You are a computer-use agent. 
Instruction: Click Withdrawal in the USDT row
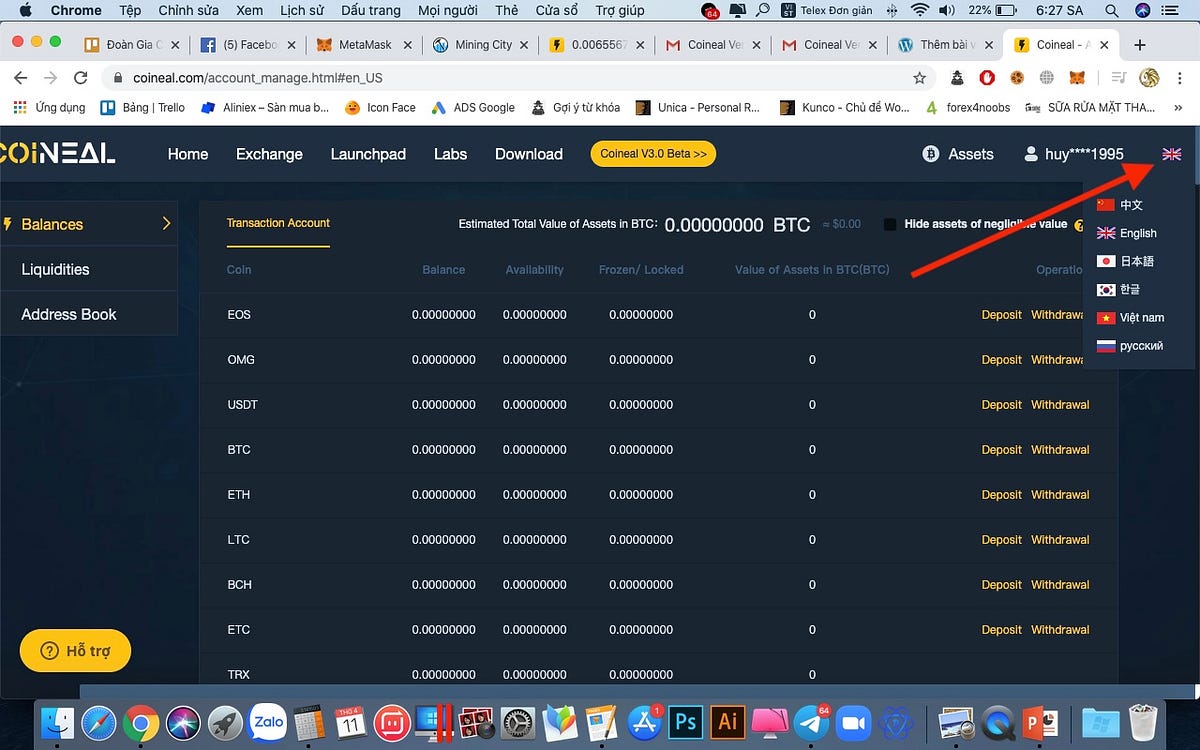[1060, 405]
